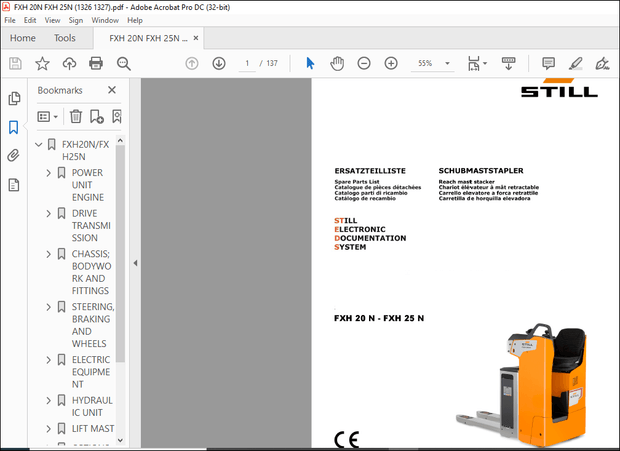Go to previous page arrow
The height and width of the screenshot is (451, 620).
tap(192, 63)
